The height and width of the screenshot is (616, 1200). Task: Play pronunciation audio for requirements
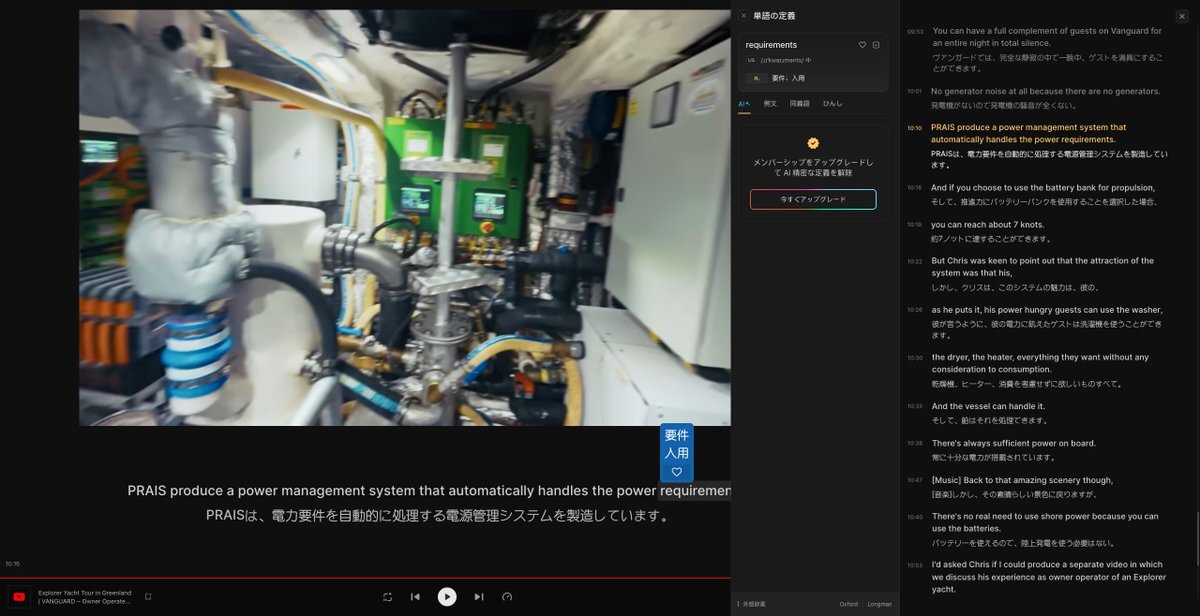click(809, 60)
